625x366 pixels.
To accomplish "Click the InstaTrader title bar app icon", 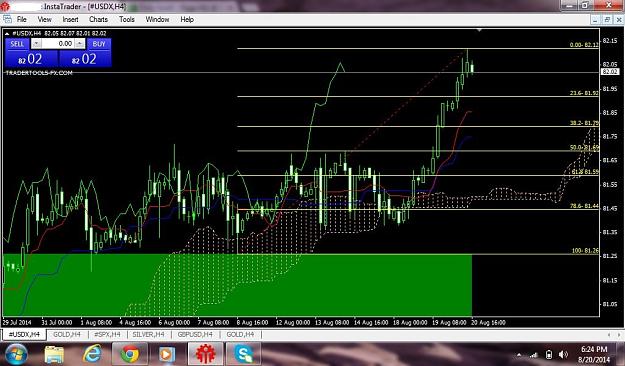I will 5,6.
